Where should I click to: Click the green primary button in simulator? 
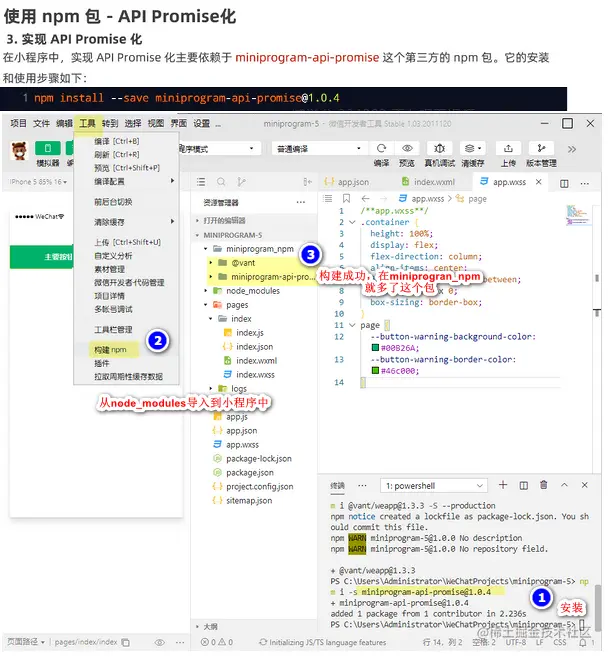pyautogui.click(x=41, y=257)
